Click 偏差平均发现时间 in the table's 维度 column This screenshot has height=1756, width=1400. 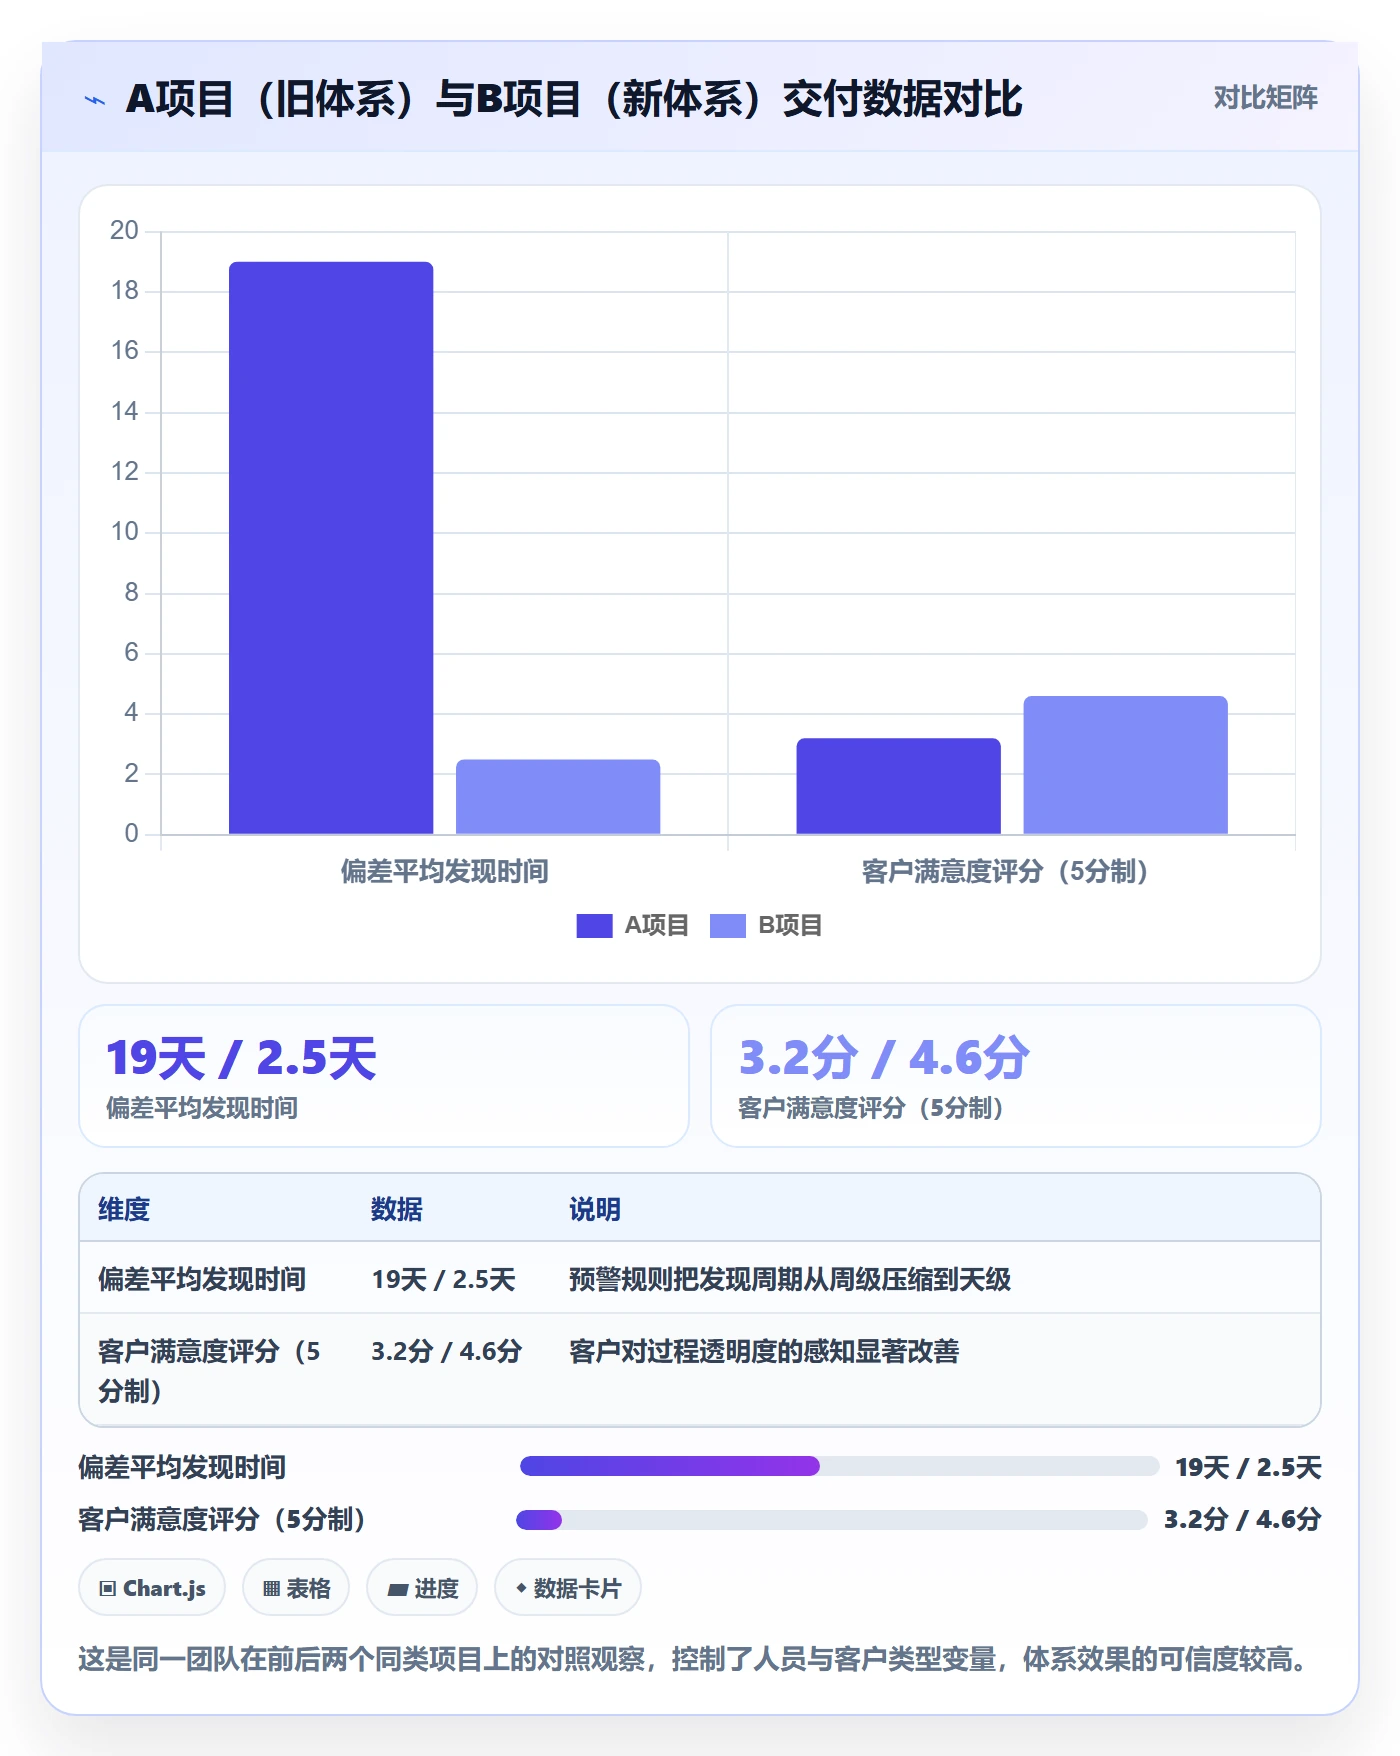point(202,1279)
